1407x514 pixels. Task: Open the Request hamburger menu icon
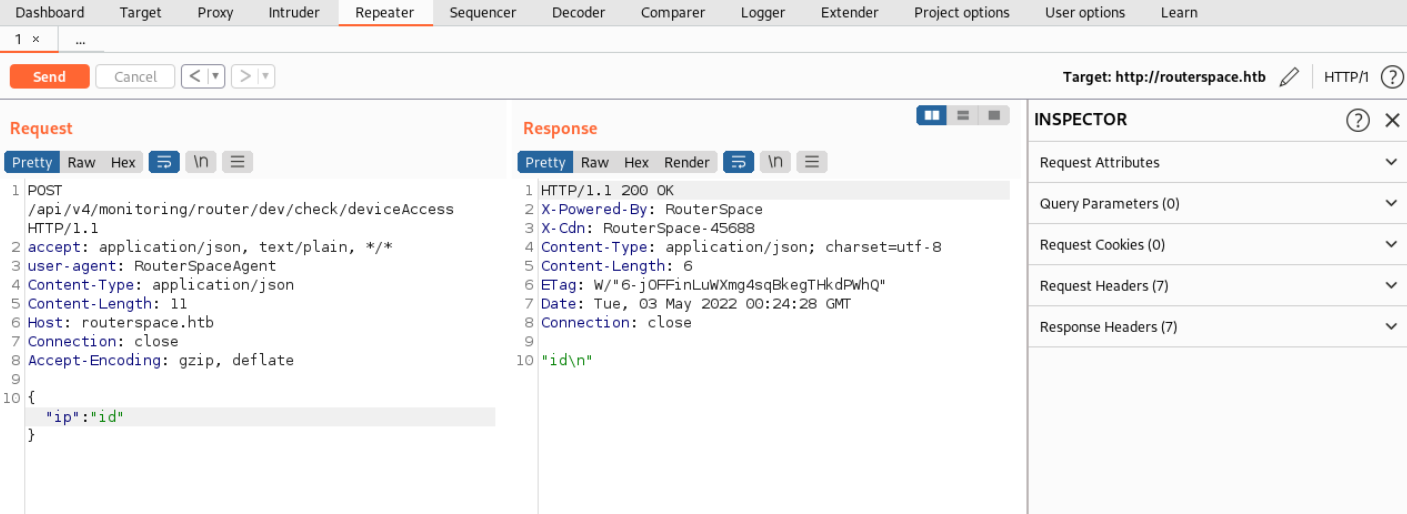coord(237,162)
